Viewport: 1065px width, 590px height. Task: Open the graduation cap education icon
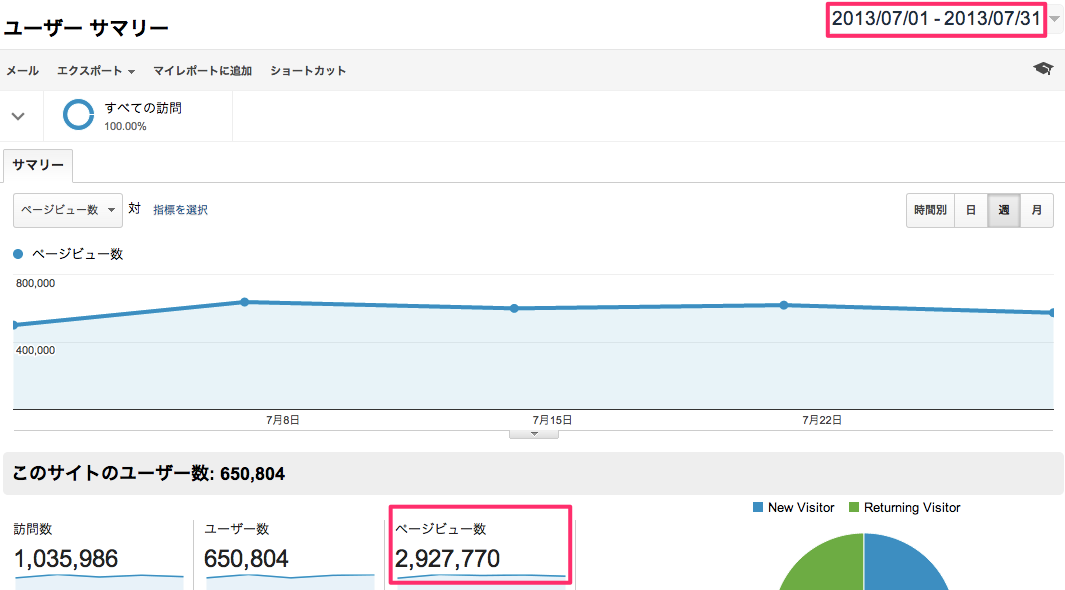tap(1043, 68)
